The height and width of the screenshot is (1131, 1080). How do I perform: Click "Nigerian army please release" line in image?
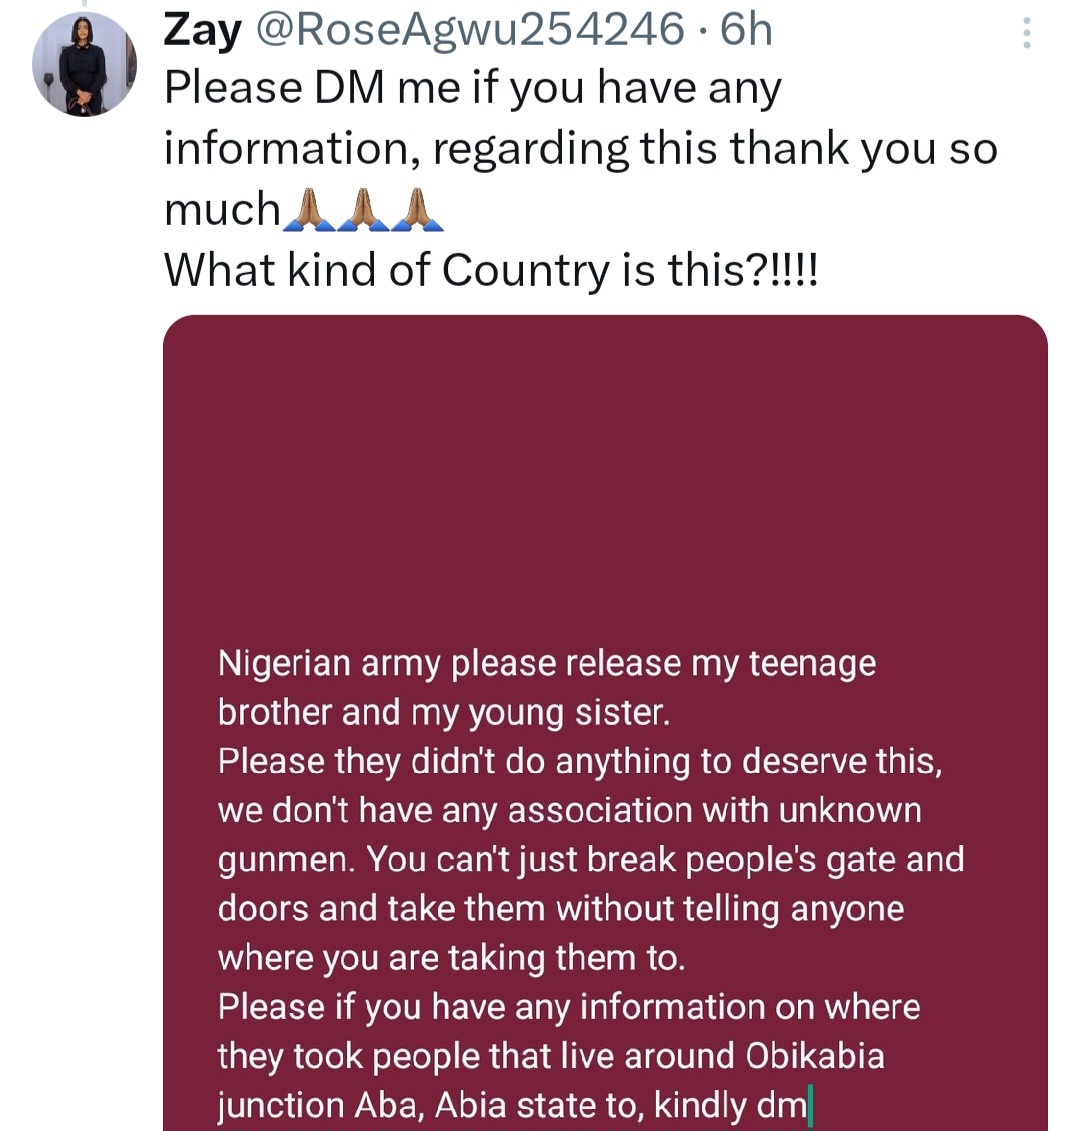546,664
